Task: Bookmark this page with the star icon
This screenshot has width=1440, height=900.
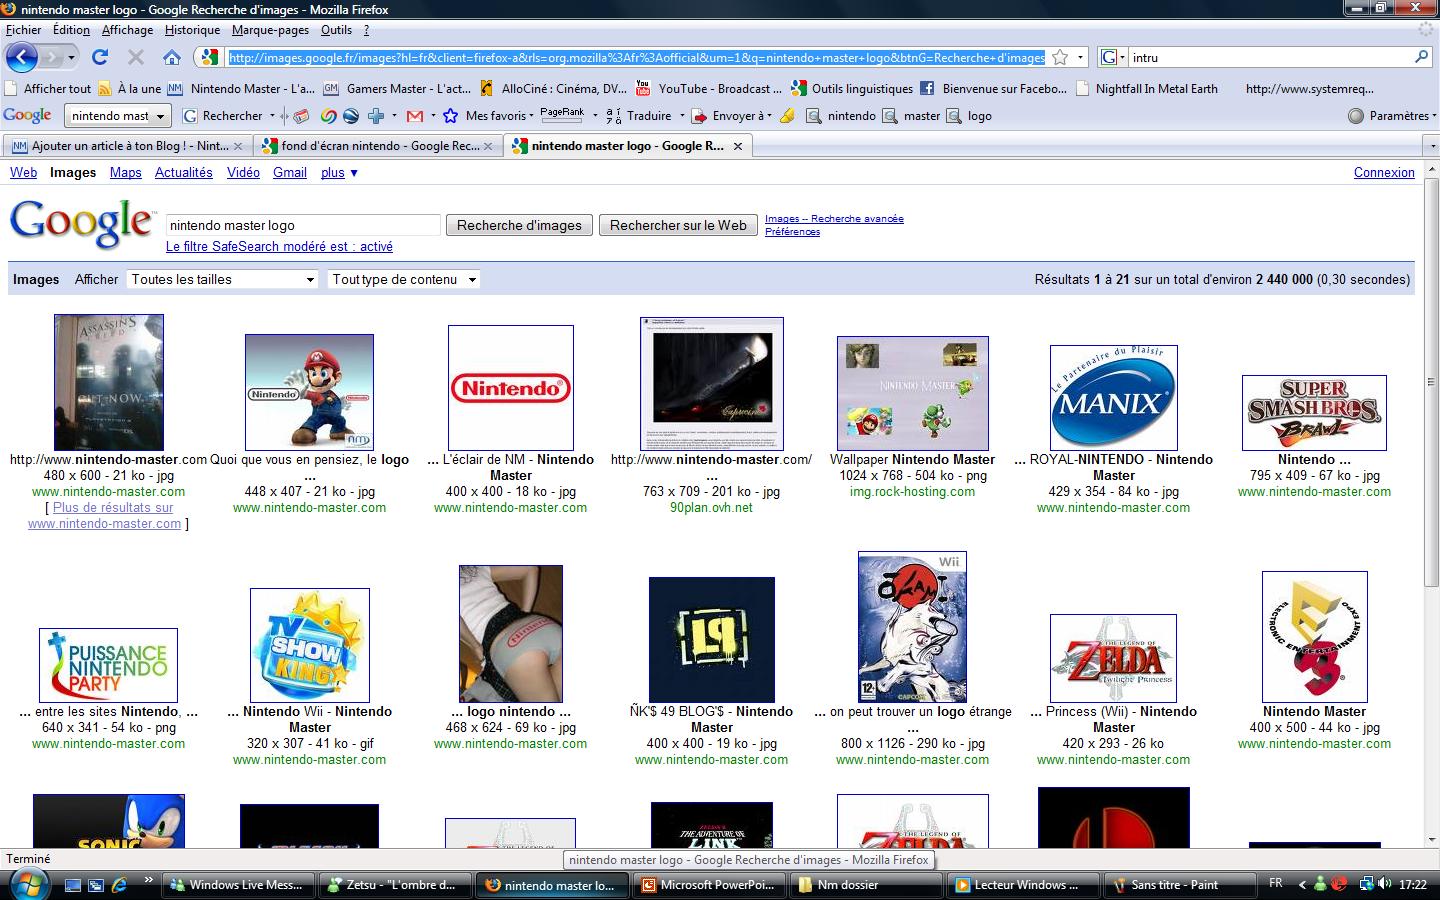Action: pyautogui.click(x=1060, y=57)
